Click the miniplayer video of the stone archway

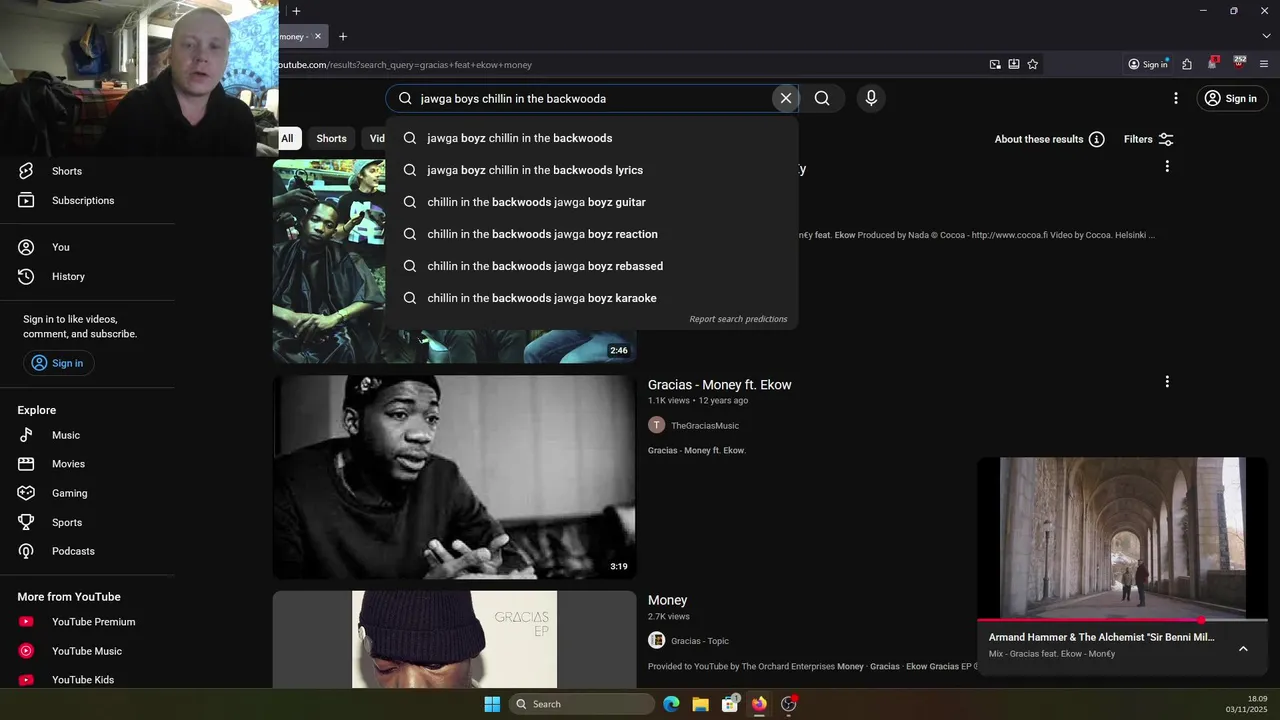point(1122,539)
